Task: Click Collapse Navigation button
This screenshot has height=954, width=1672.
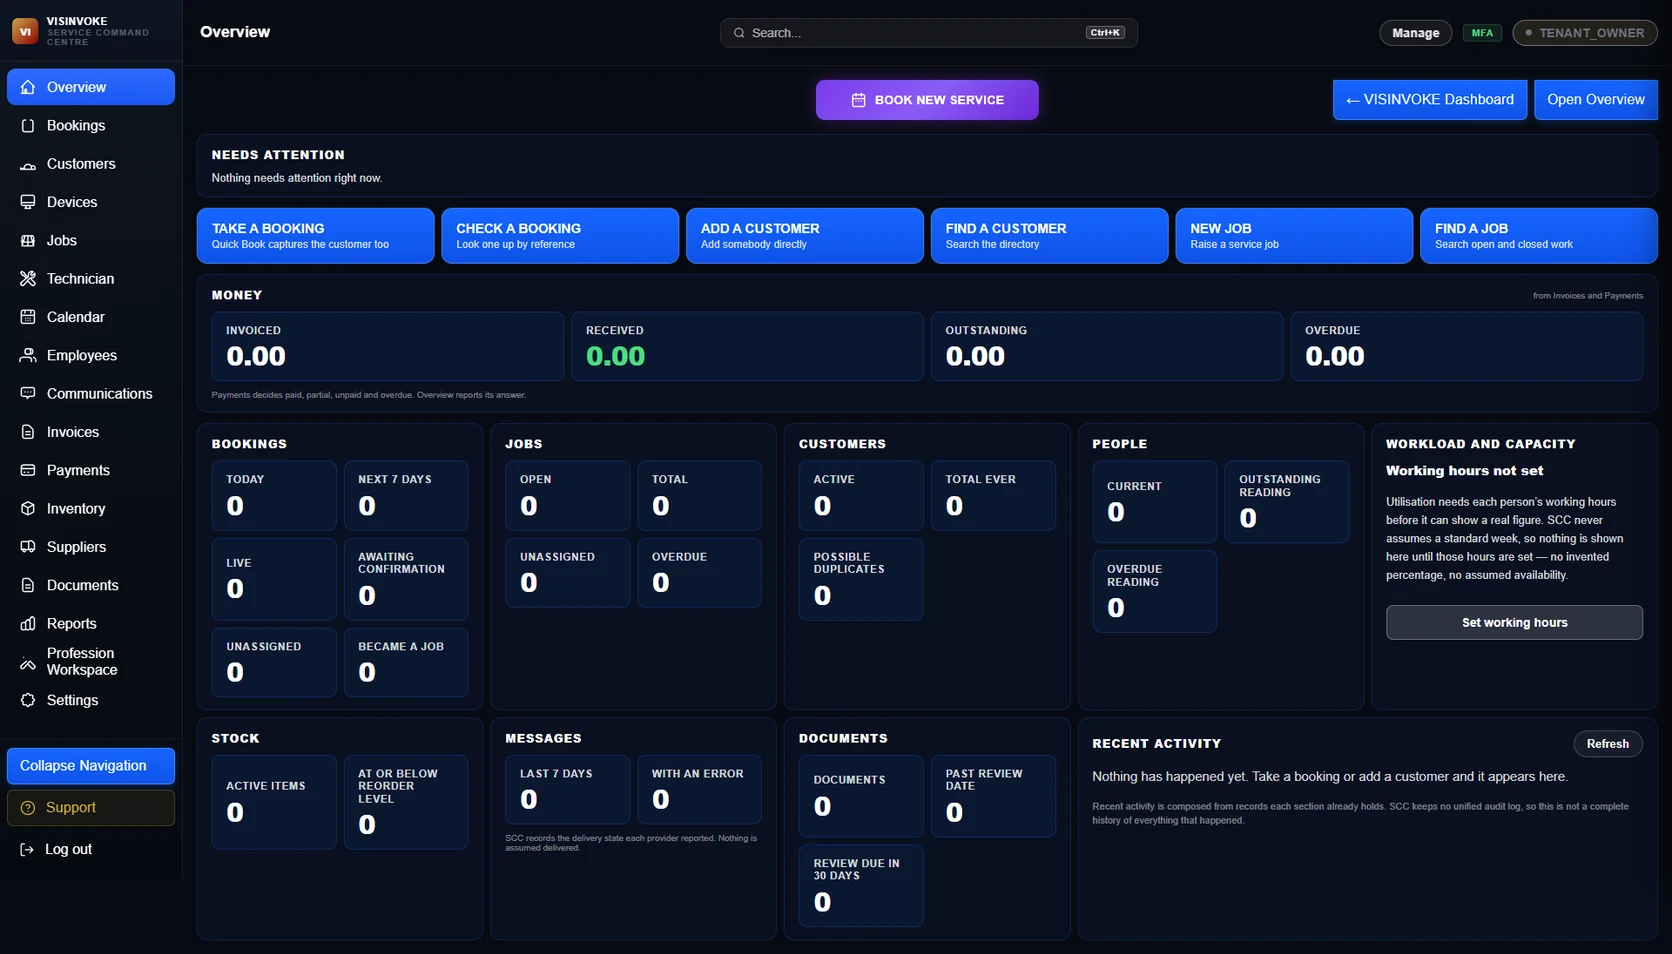Action: (x=91, y=766)
